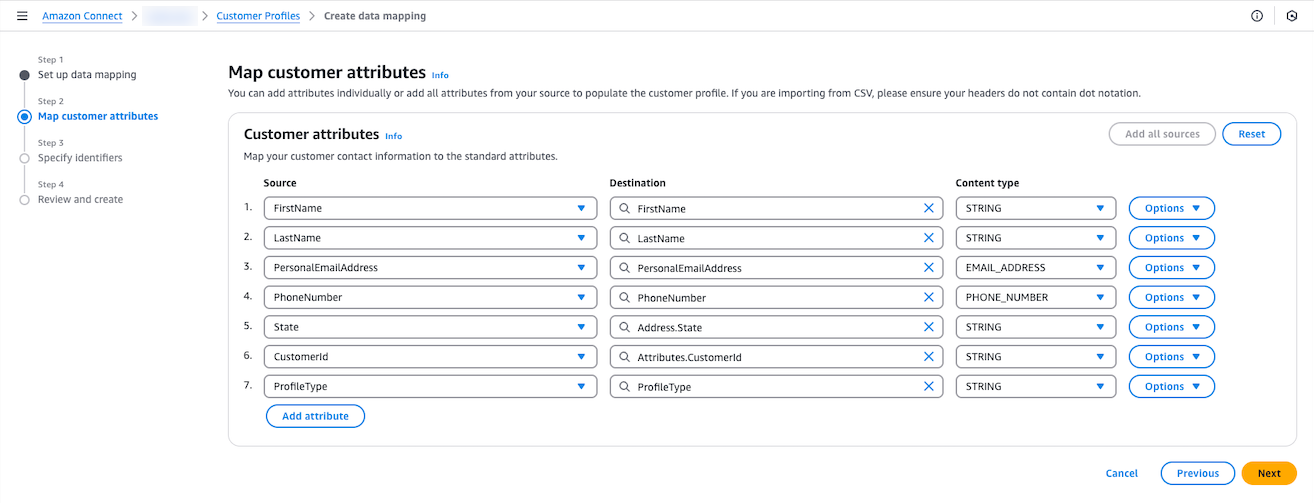Viewport: 1314px width, 503px height.
Task: Clear the PersonalEmailAddress destination with X
Action: click(928, 268)
